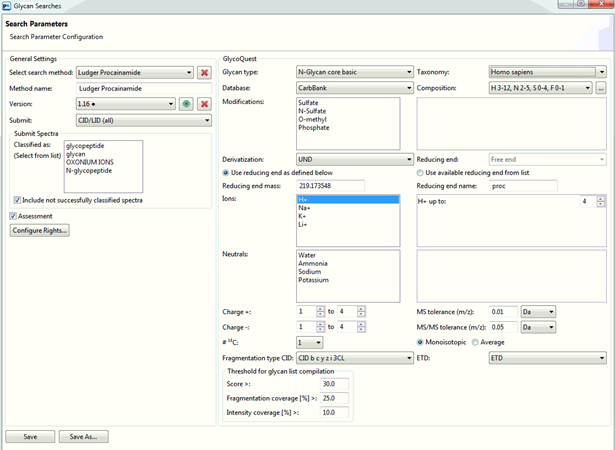Select Na+ in the Ions list
This screenshot has height=450, width=615.
[304, 208]
